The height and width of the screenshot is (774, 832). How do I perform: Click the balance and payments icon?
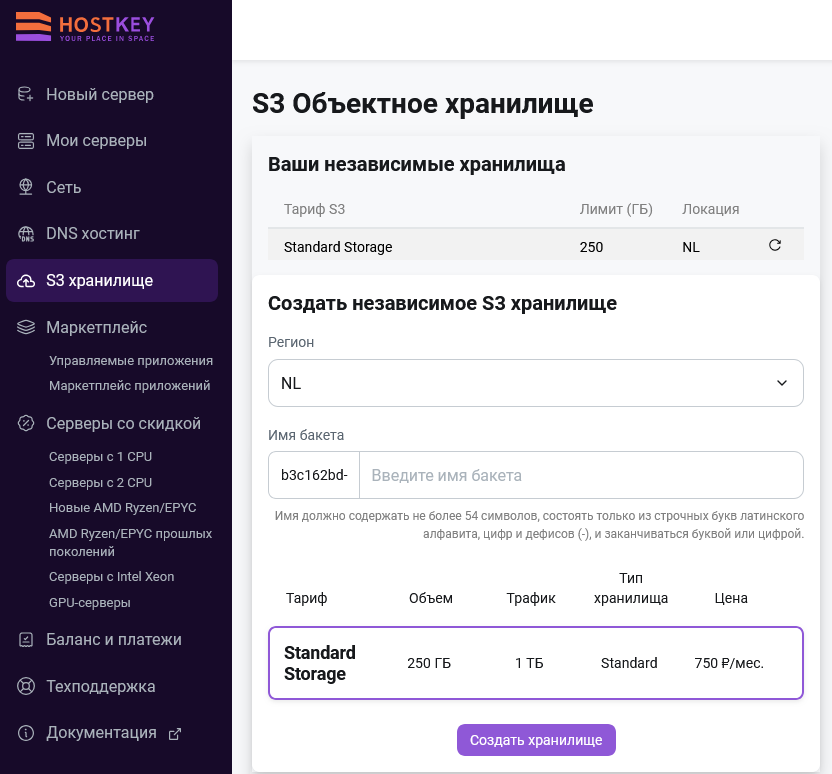[x=25, y=640]
